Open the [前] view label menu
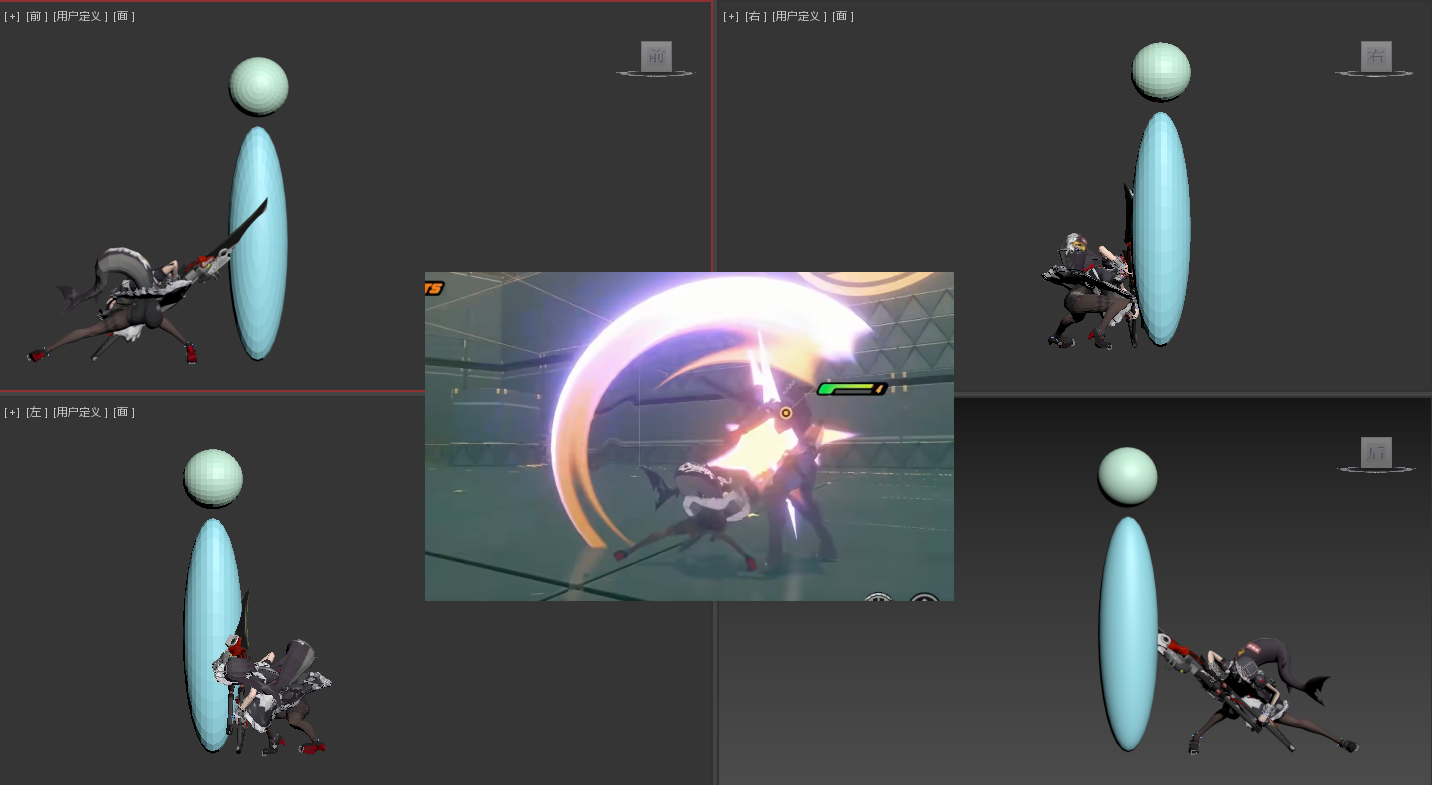The width and height of the screenshot is (1432, 785). (37, 16)
